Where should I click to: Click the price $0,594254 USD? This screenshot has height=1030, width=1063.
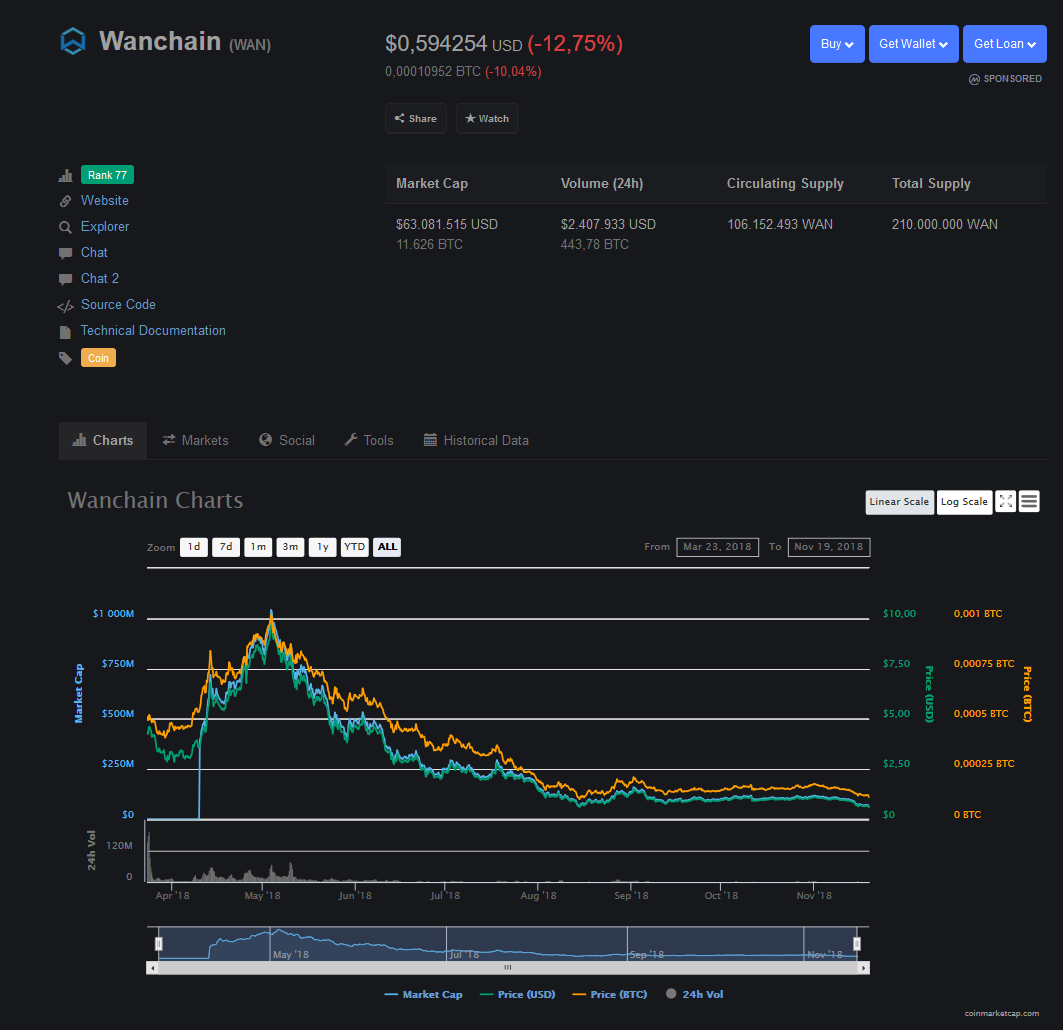[x=454, y=44]
